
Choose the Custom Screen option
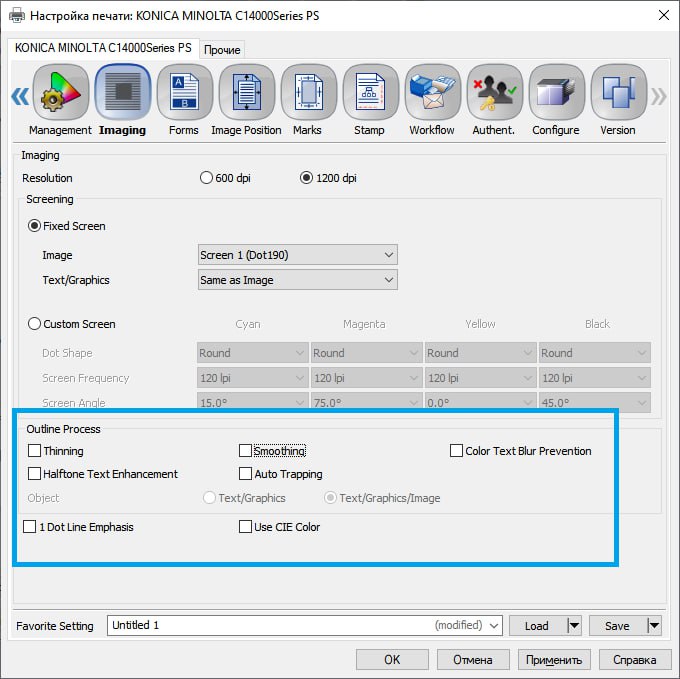34,324
